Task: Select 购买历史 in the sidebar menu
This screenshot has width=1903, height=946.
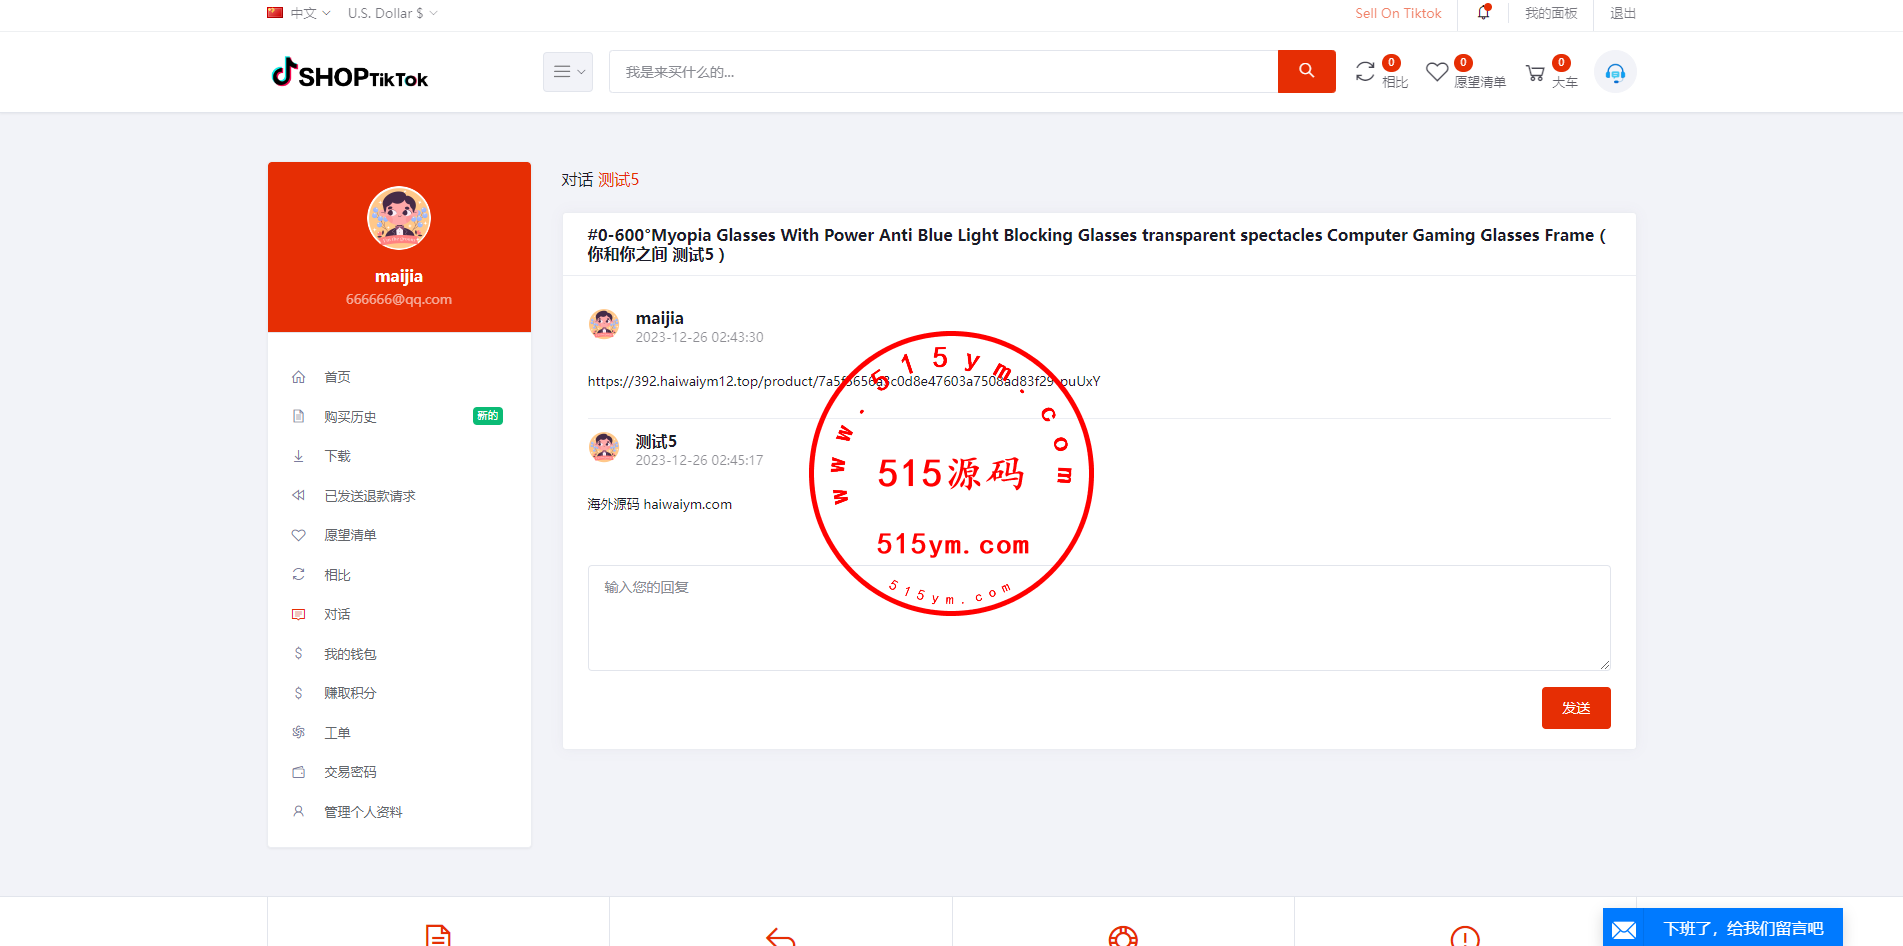Action: point(350,417)
